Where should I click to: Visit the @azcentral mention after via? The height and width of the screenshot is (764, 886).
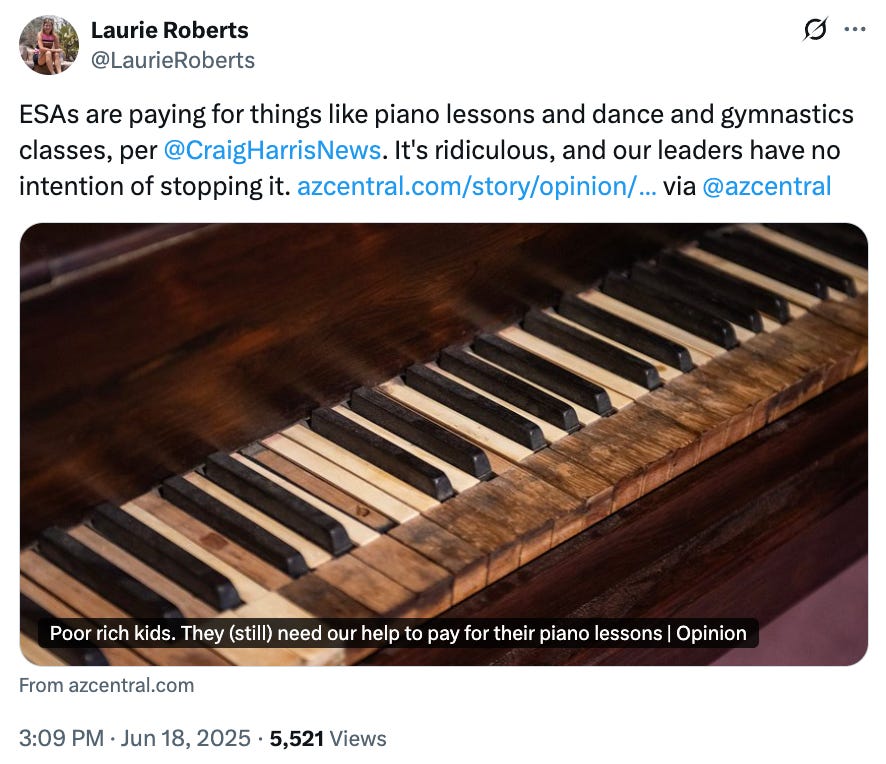767,186
